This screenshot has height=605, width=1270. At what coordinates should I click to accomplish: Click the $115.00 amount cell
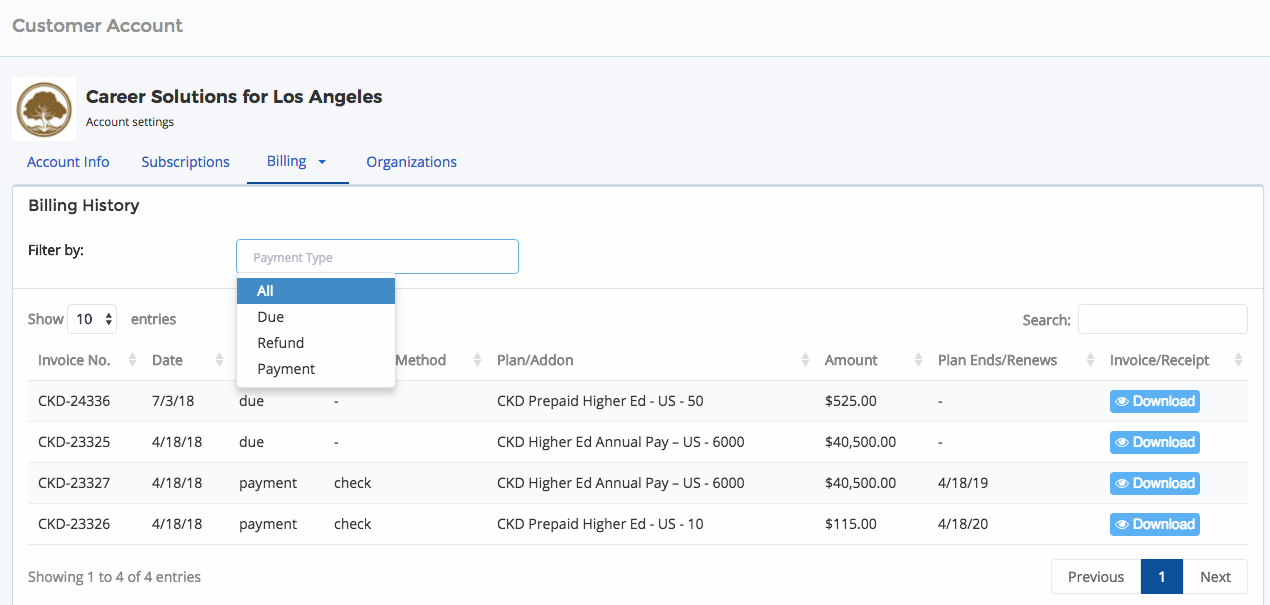851,524
